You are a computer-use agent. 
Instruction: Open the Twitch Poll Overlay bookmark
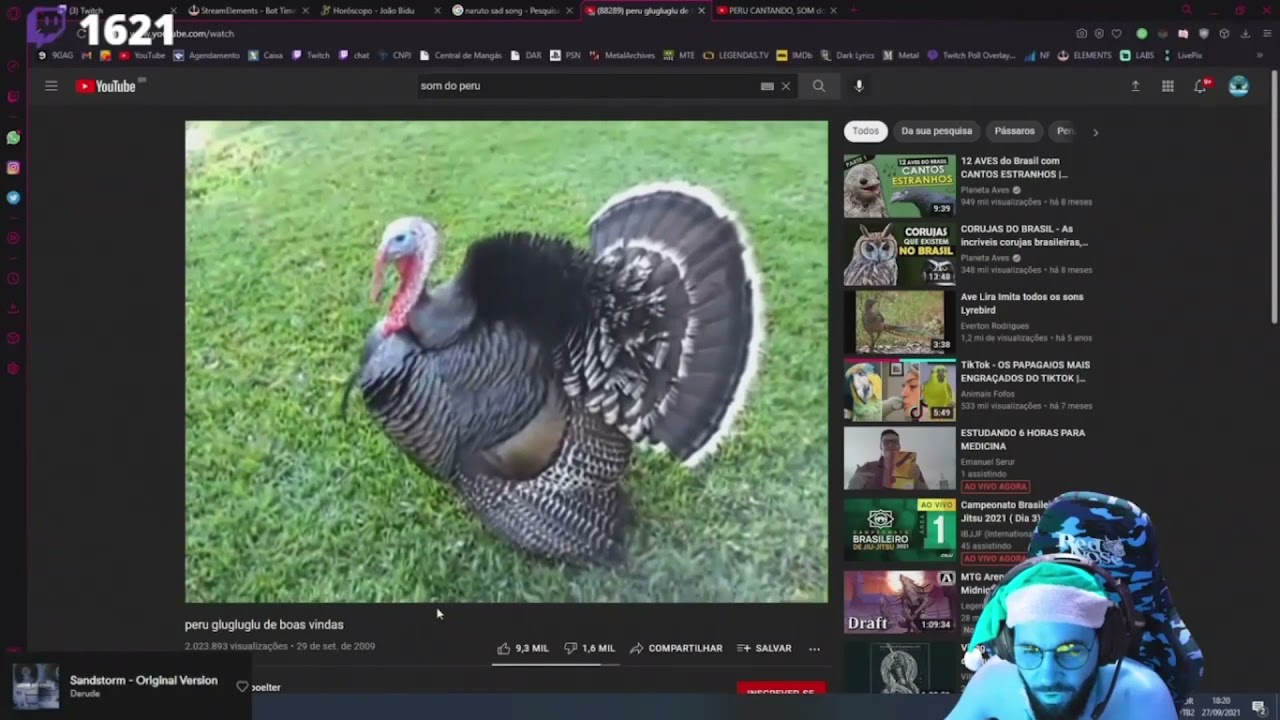click(971, 55)
